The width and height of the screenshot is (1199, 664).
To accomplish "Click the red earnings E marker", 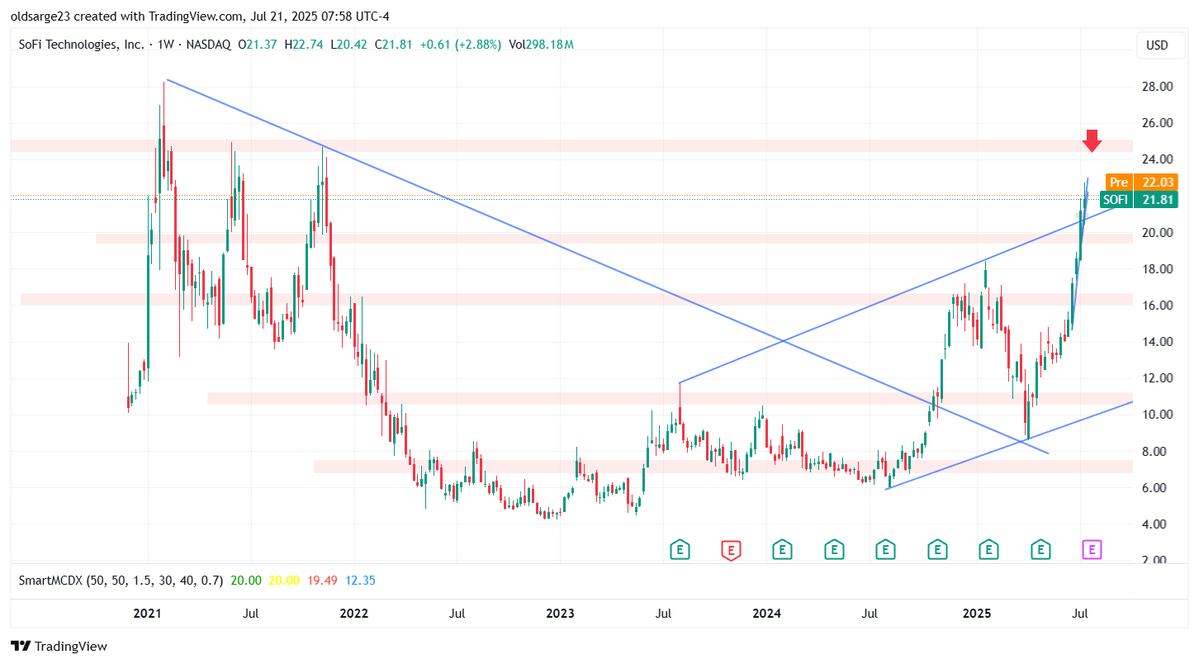I will tap(731, 549).
